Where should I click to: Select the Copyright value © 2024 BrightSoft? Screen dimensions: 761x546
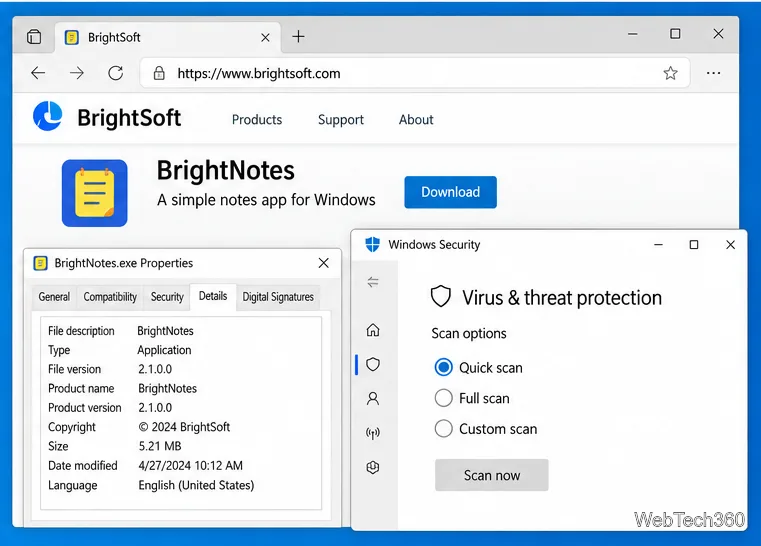[x=184, y=427]
